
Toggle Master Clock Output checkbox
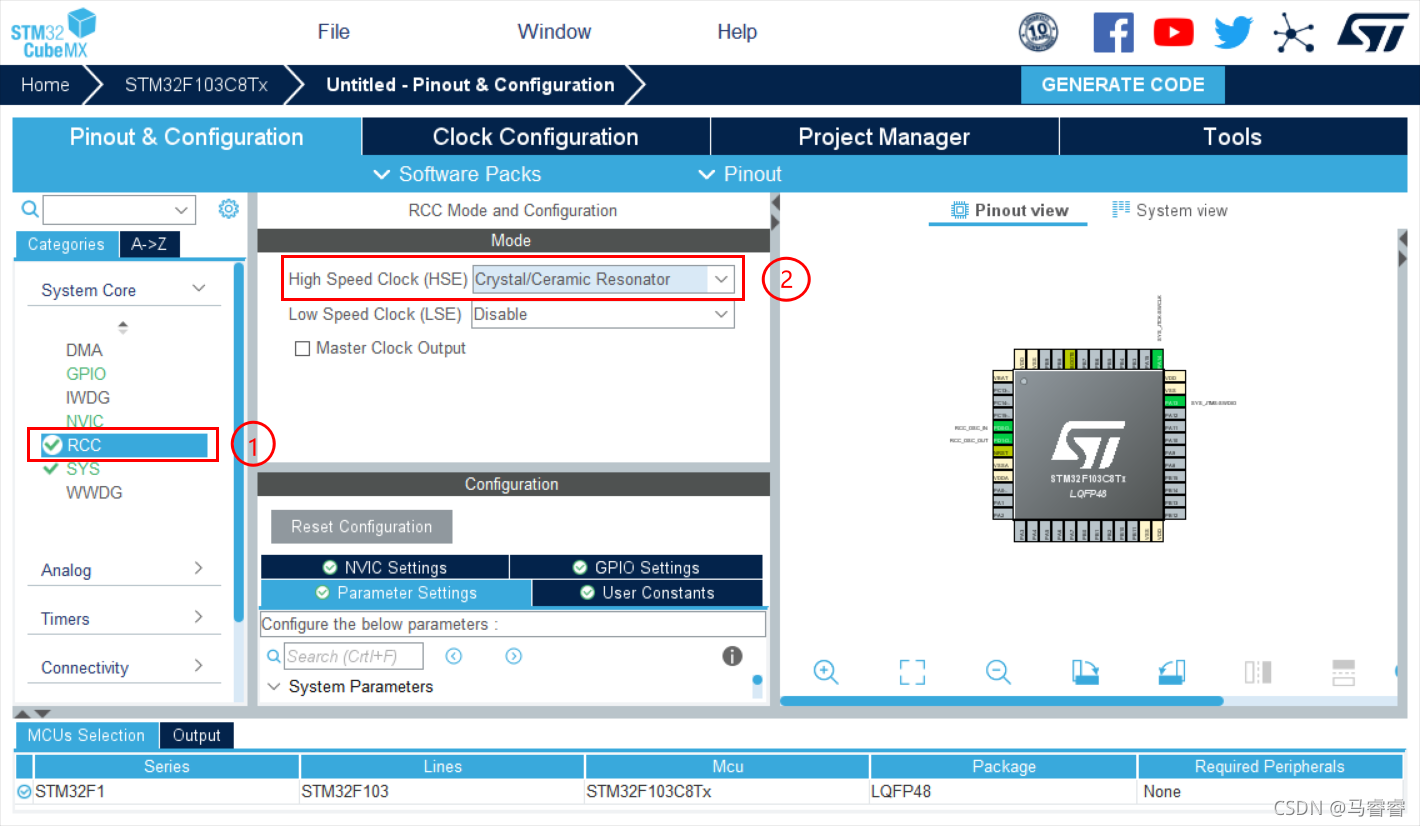(x=302, y=349)
